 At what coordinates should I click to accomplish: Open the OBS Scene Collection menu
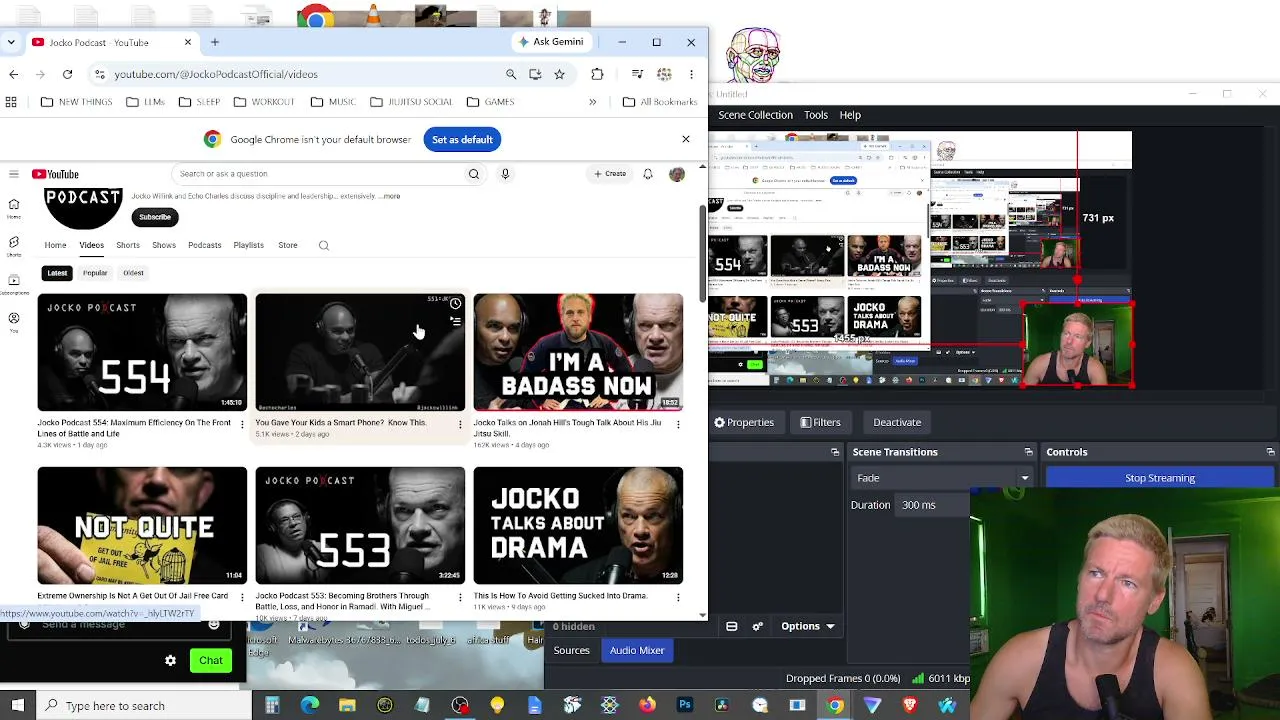tap(755, 115)
